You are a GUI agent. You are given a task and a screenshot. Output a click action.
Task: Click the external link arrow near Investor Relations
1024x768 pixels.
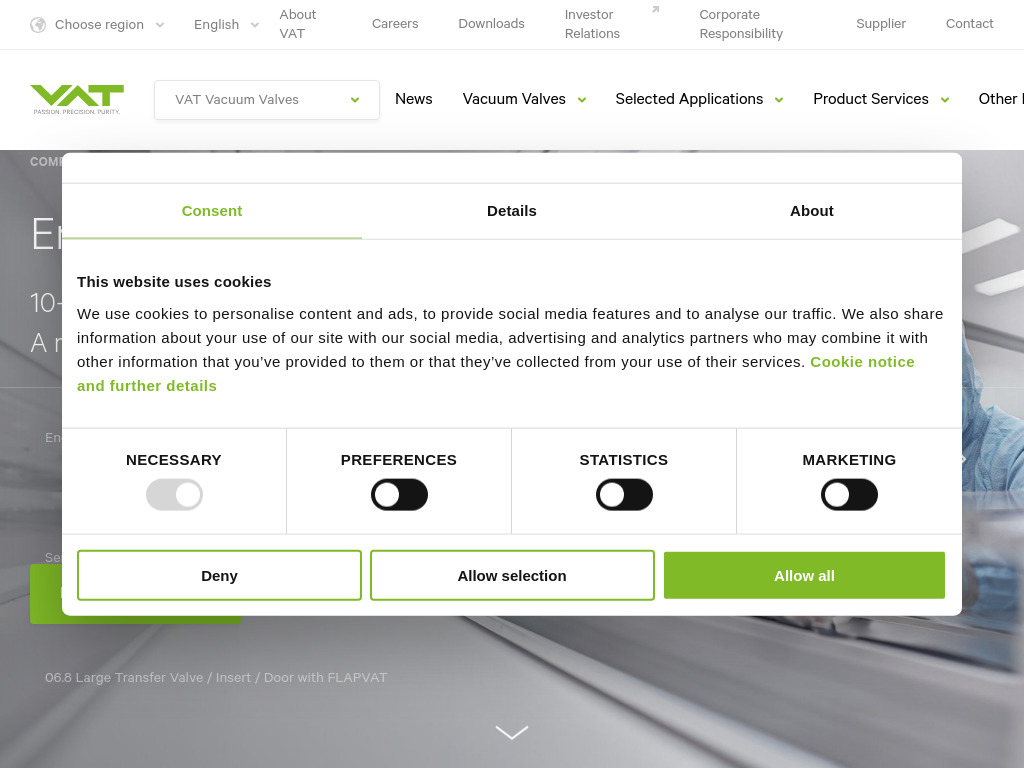656,9
